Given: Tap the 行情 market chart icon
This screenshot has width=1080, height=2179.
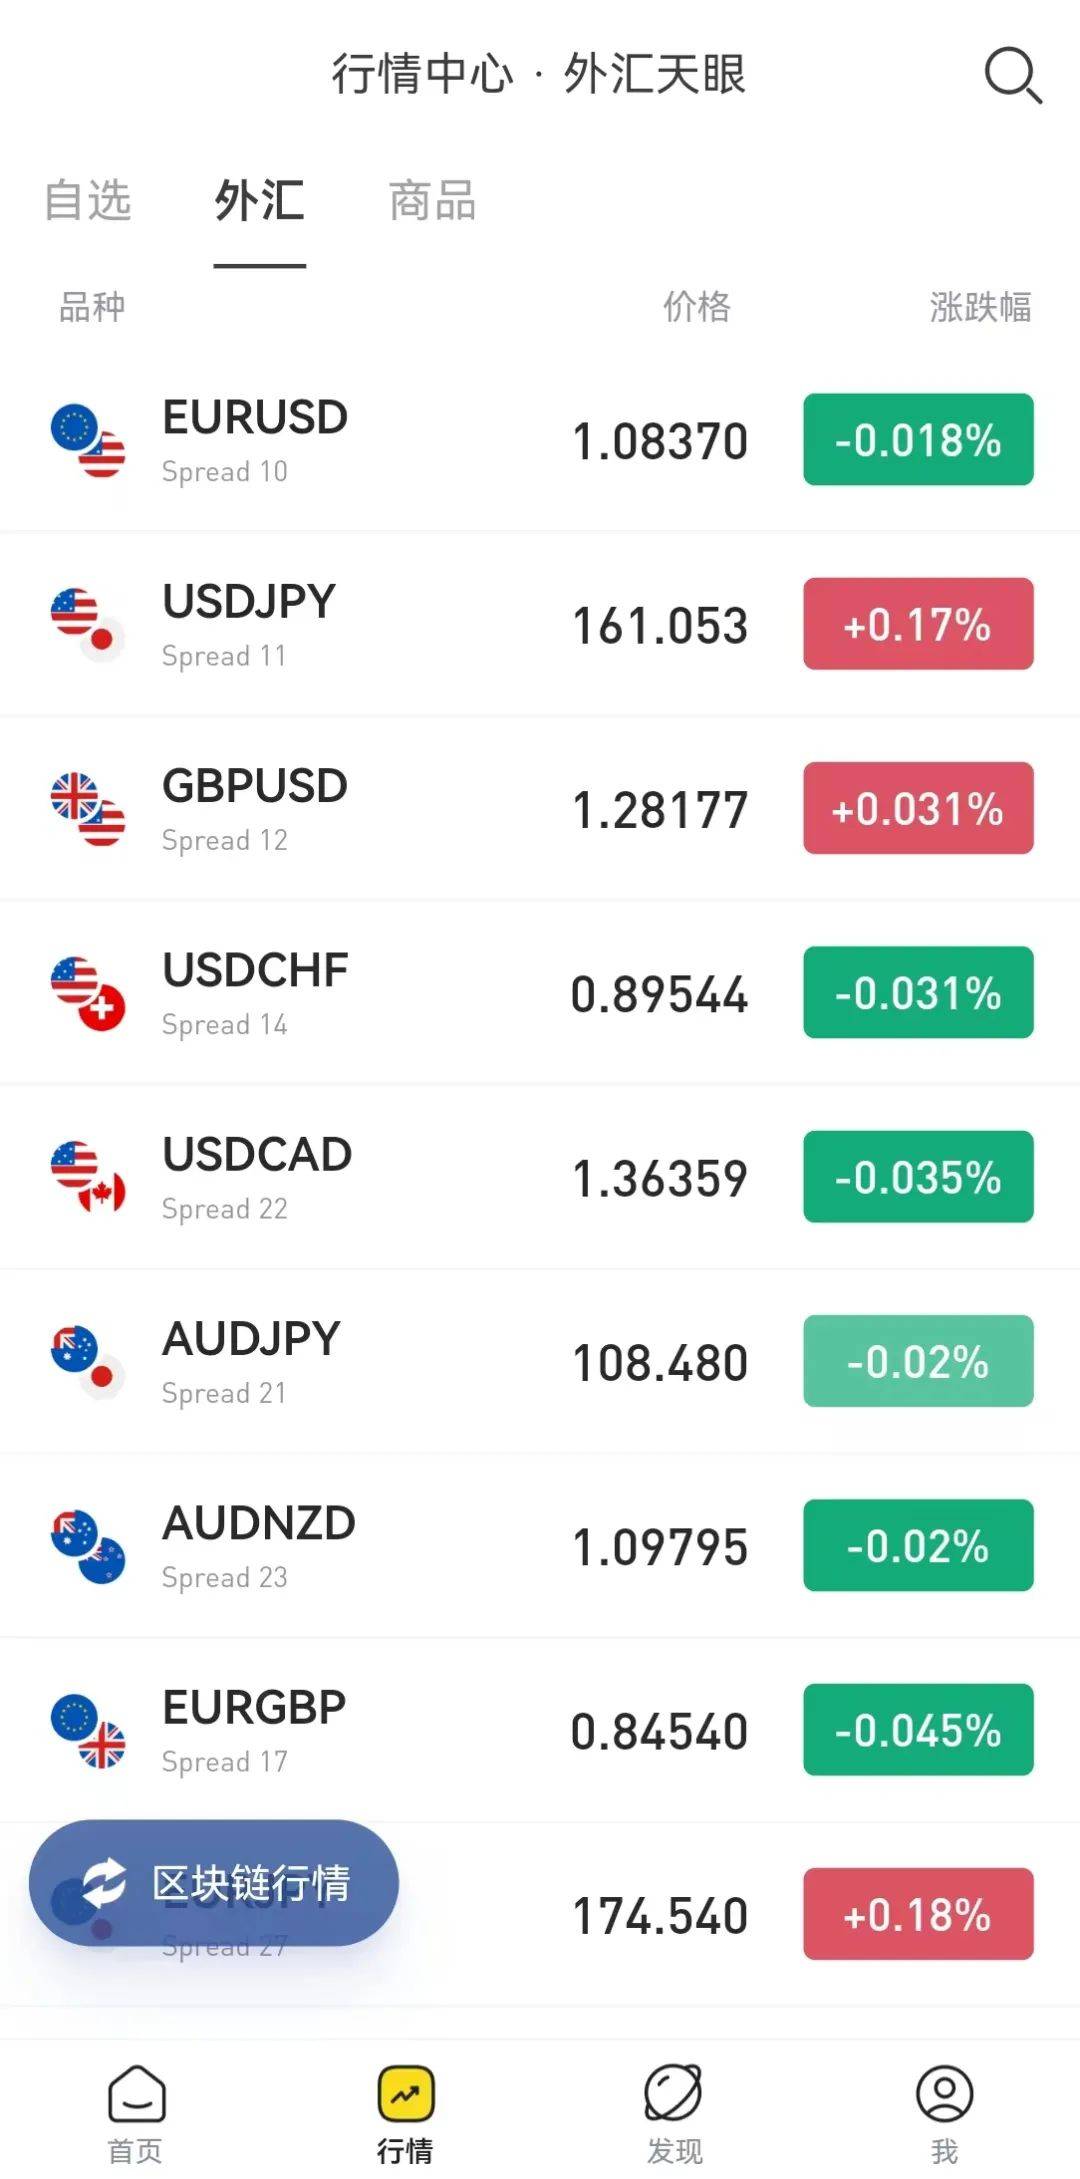Looking at the screenshot, I should click(x=405, y=2093).
